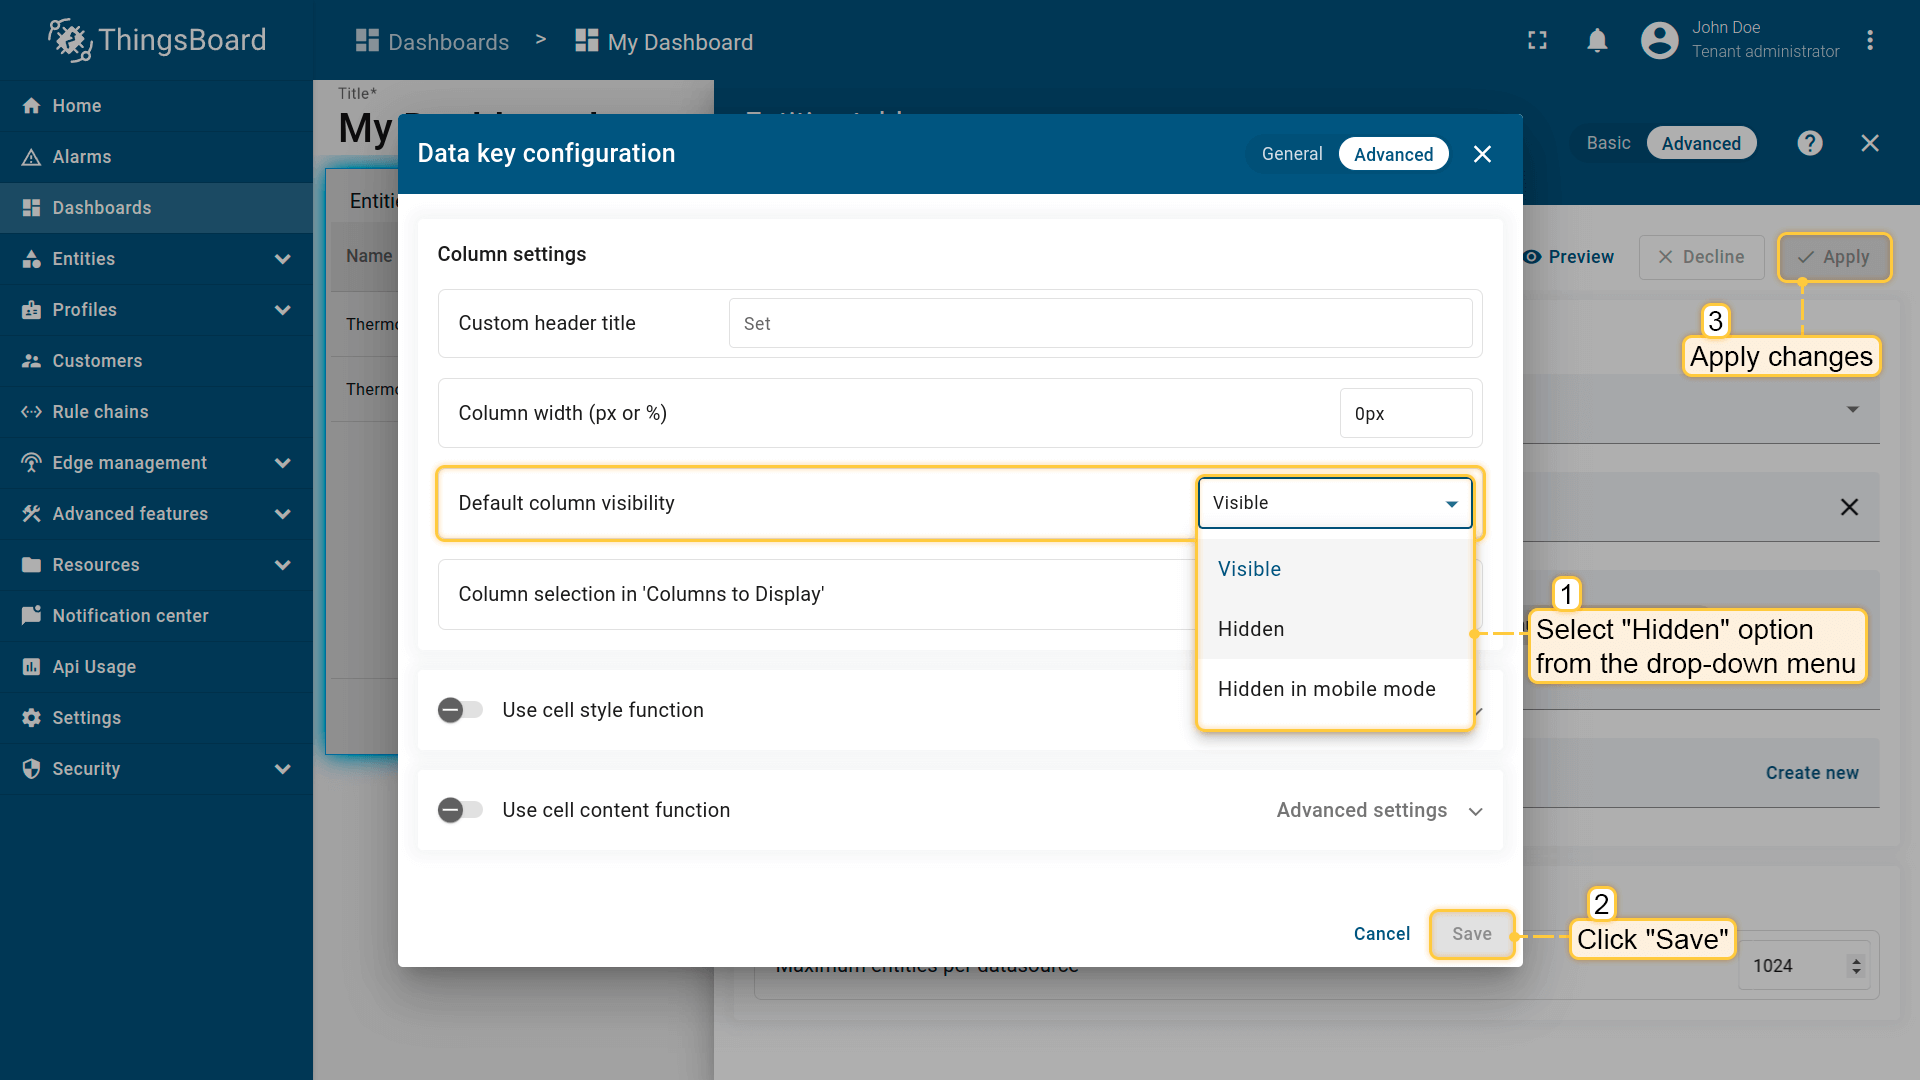Click the help question mark icon
The height and width of the screenshot is (1080, 1920).
tap(1809, 143)
